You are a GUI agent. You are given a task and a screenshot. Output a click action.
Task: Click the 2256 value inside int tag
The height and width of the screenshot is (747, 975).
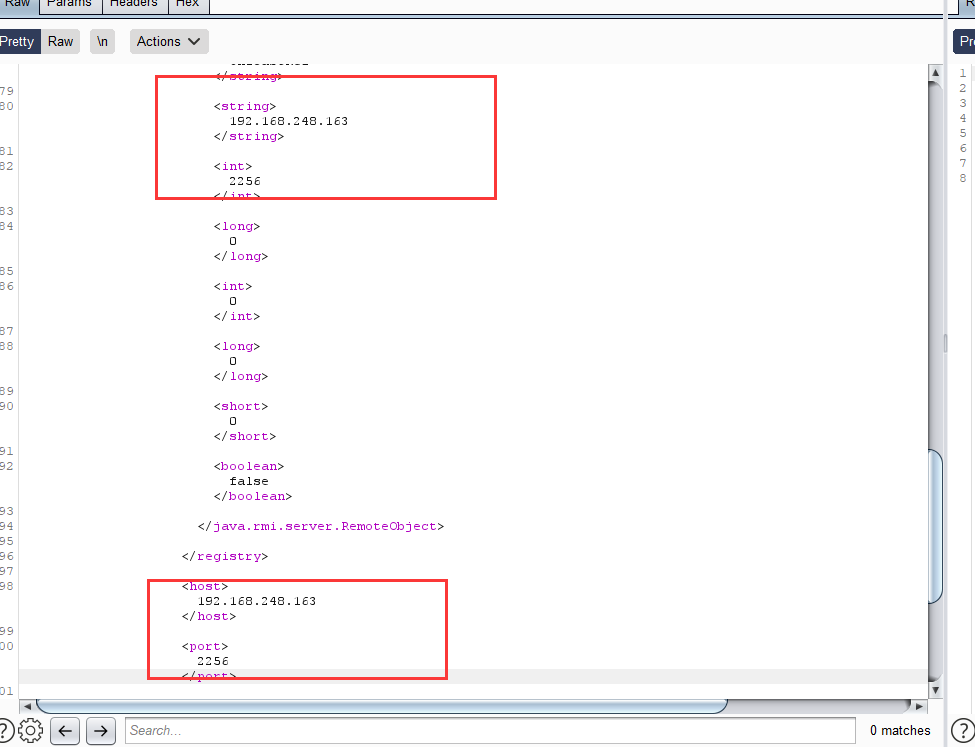tap(245, 181)
